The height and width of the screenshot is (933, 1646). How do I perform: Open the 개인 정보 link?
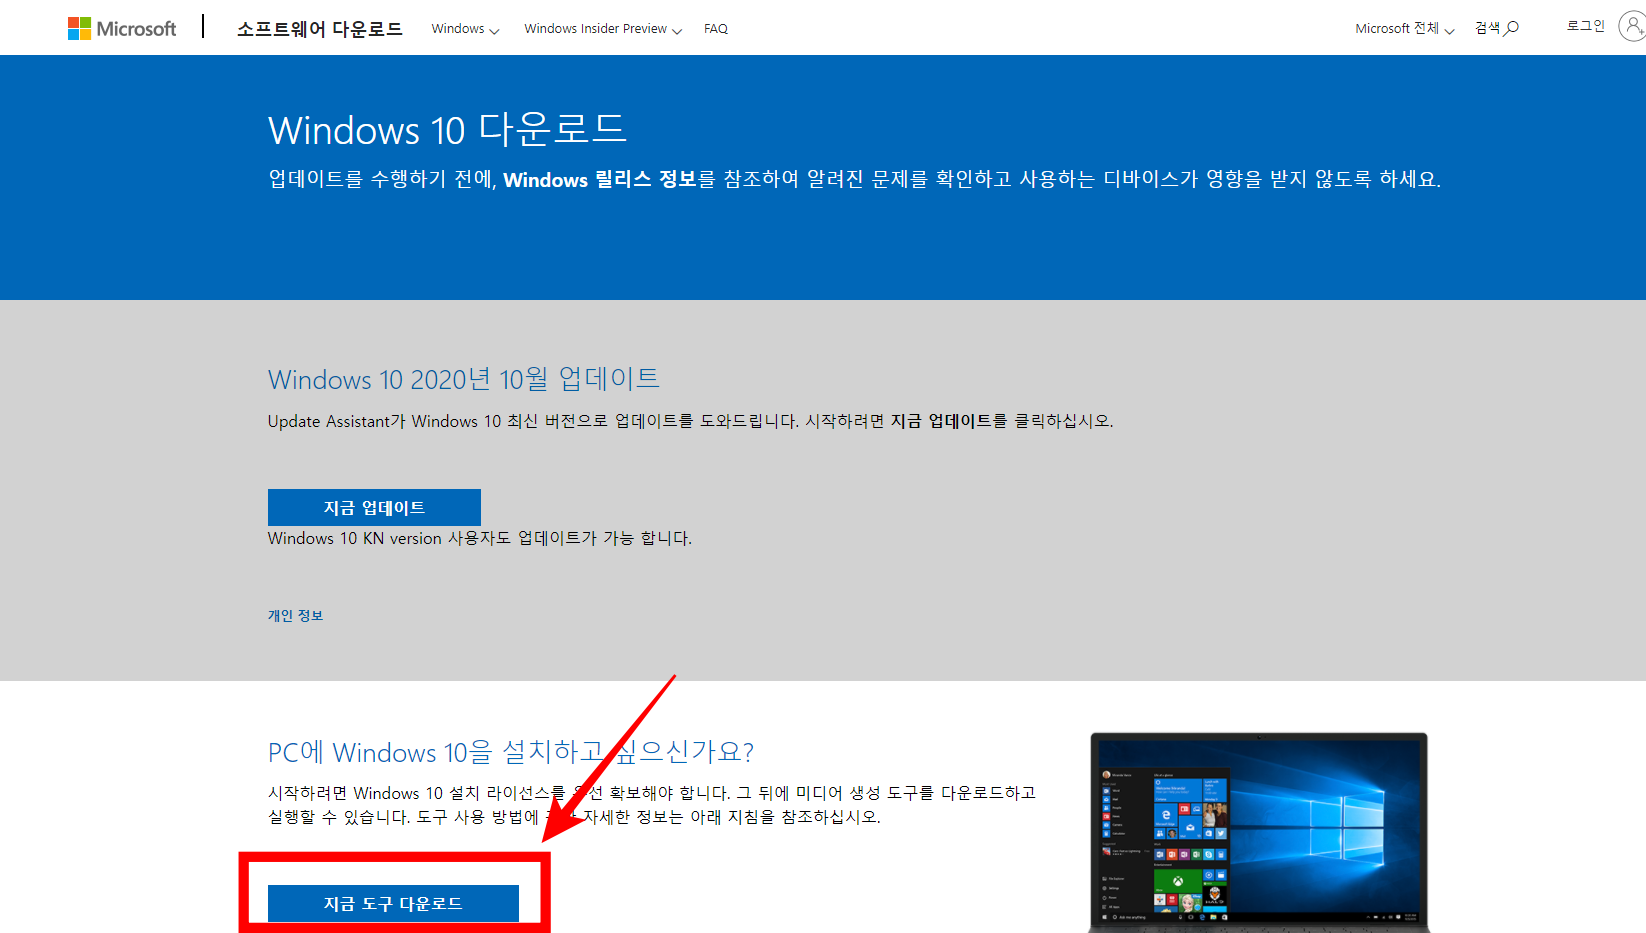tap(295, 615)
